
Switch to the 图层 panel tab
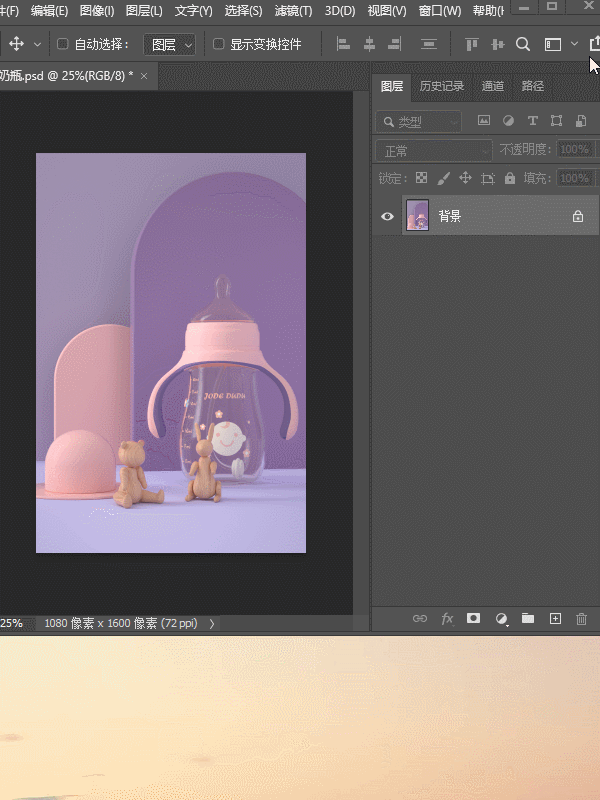coord(392,86)
